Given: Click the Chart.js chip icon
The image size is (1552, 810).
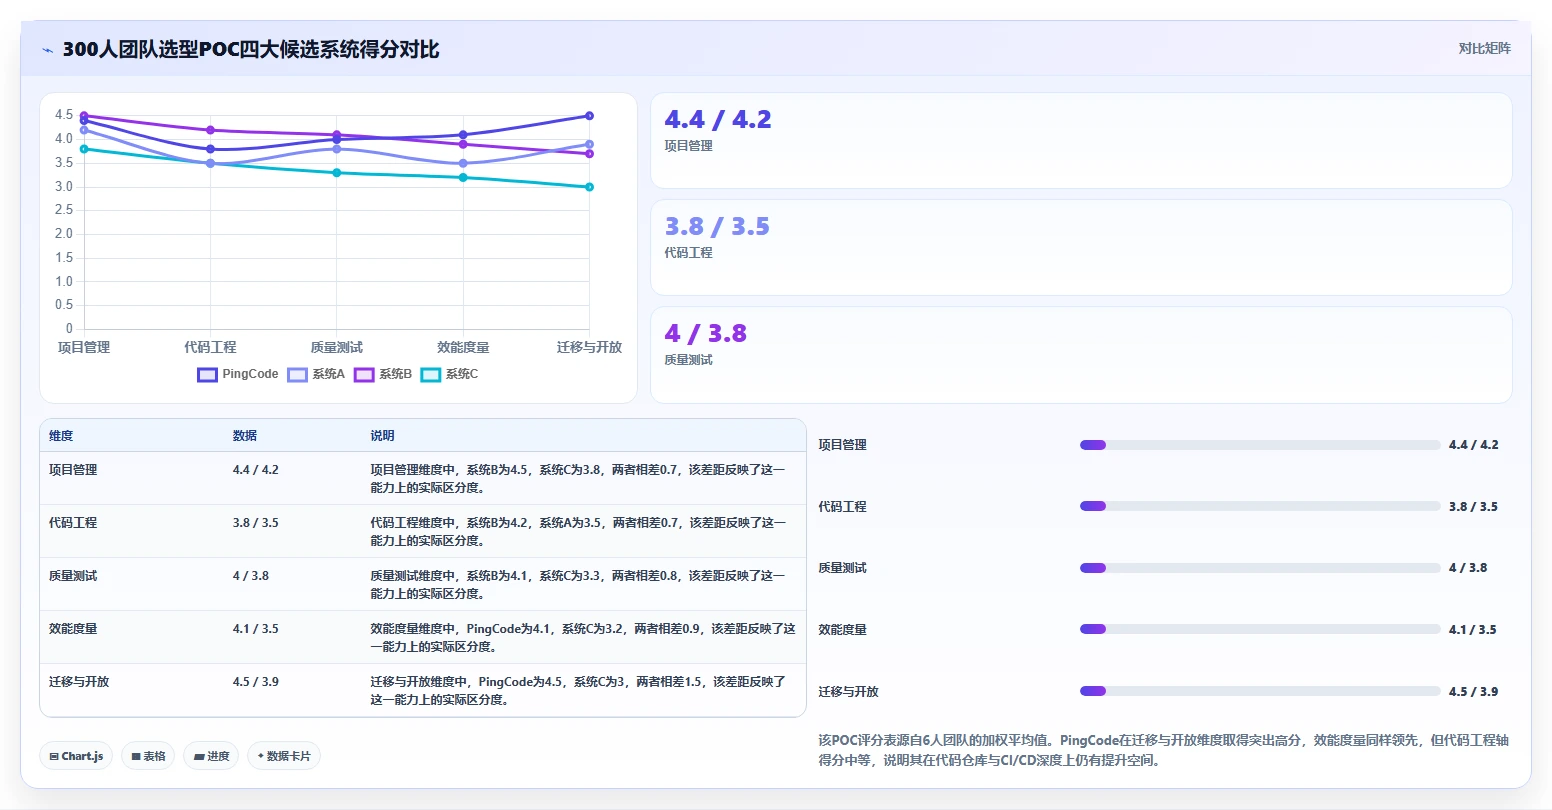Looking at the screenshot, I should 54,756.
